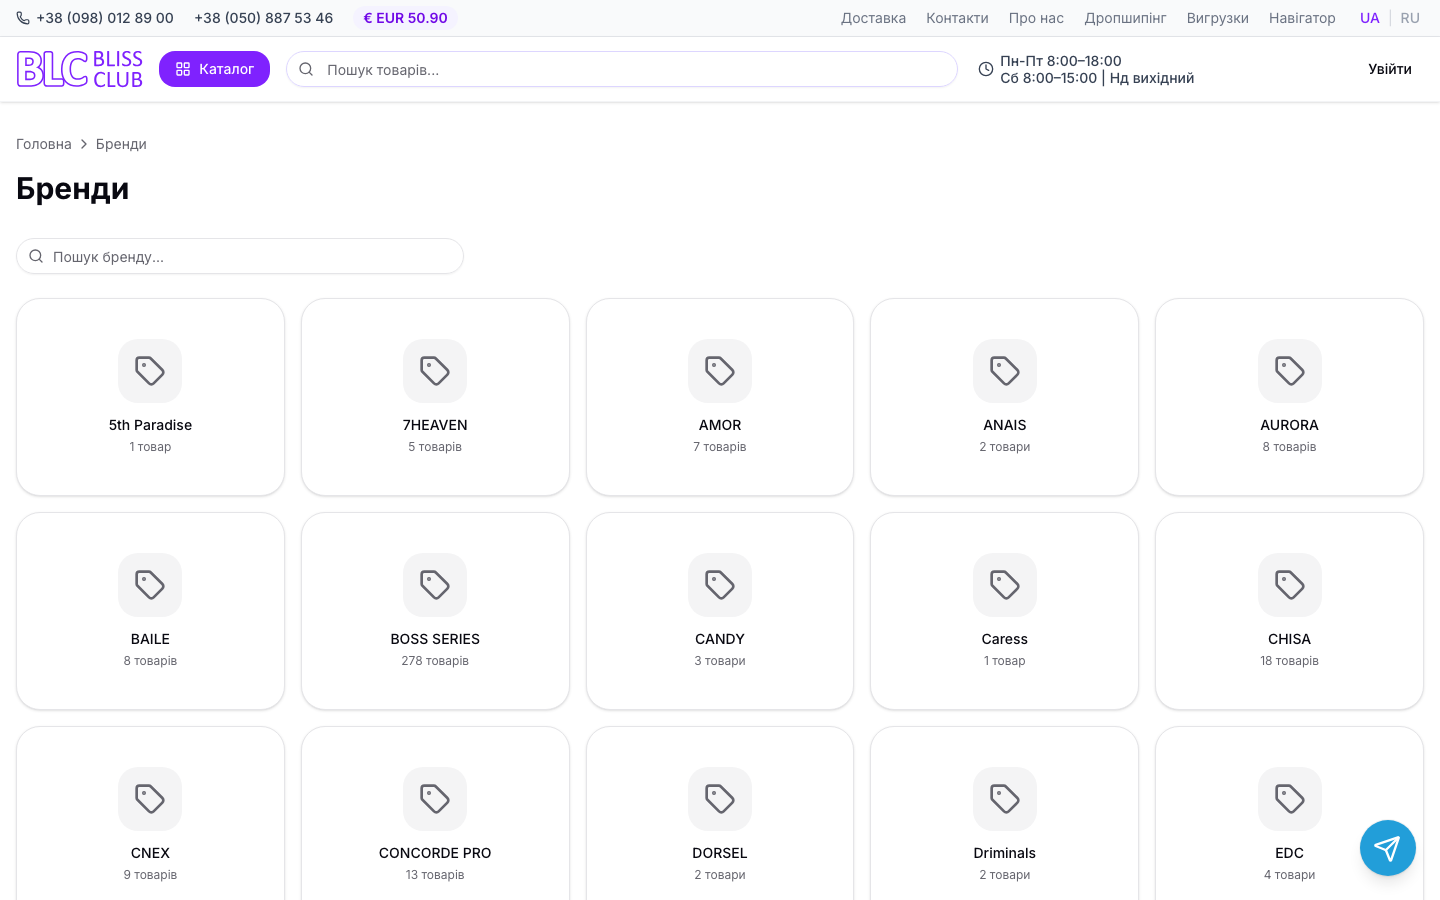Open the Telegram chat floating button
1440x900 pixels.
1387,848
